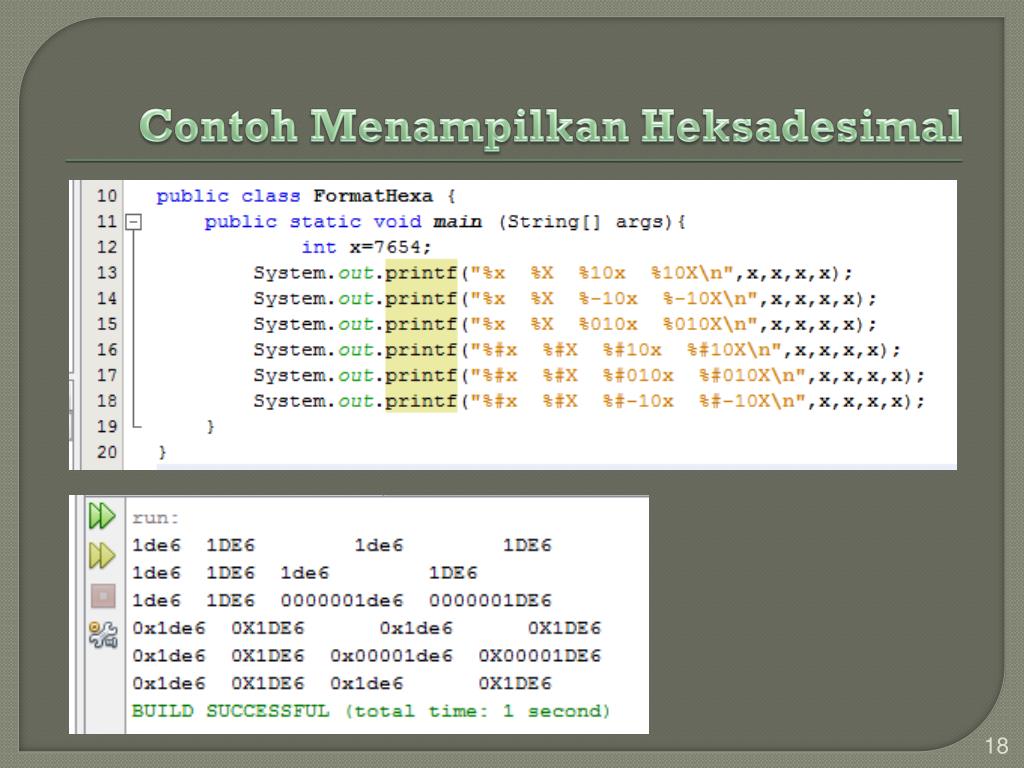Viewport: 1024px width, 768px height.
Task: Click line number 19 in the gutter
Action: pyautogui.click(x=106, y=426)
